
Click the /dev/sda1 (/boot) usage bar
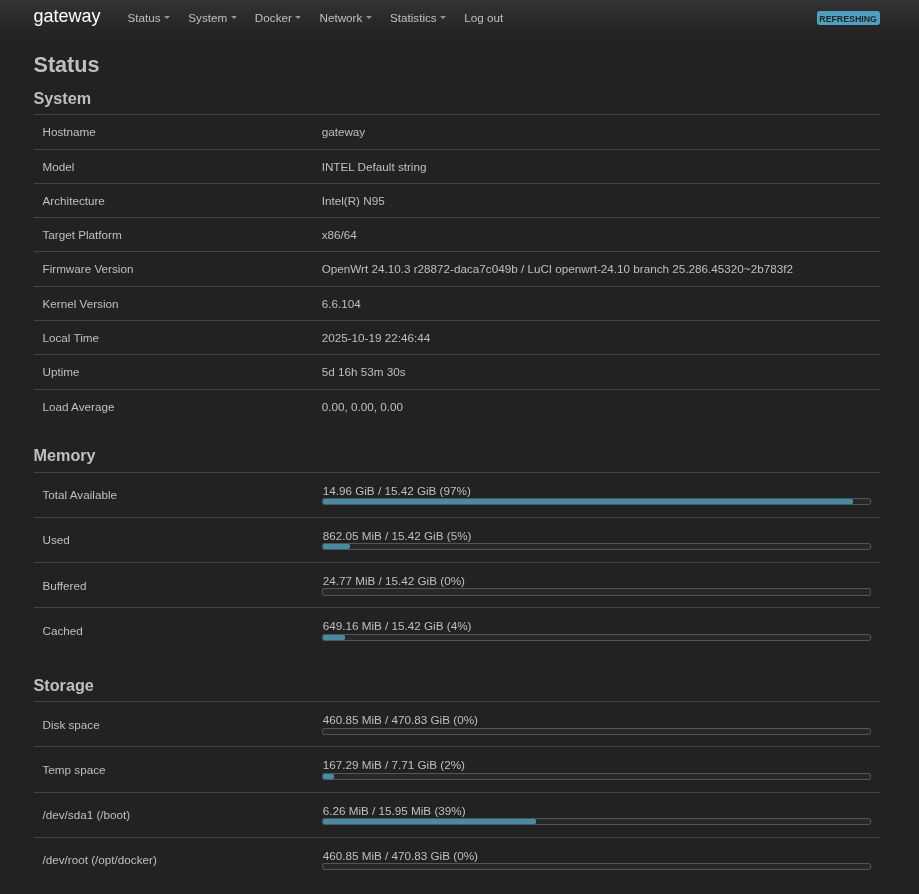pyautogui.click(x=596, y=822)
